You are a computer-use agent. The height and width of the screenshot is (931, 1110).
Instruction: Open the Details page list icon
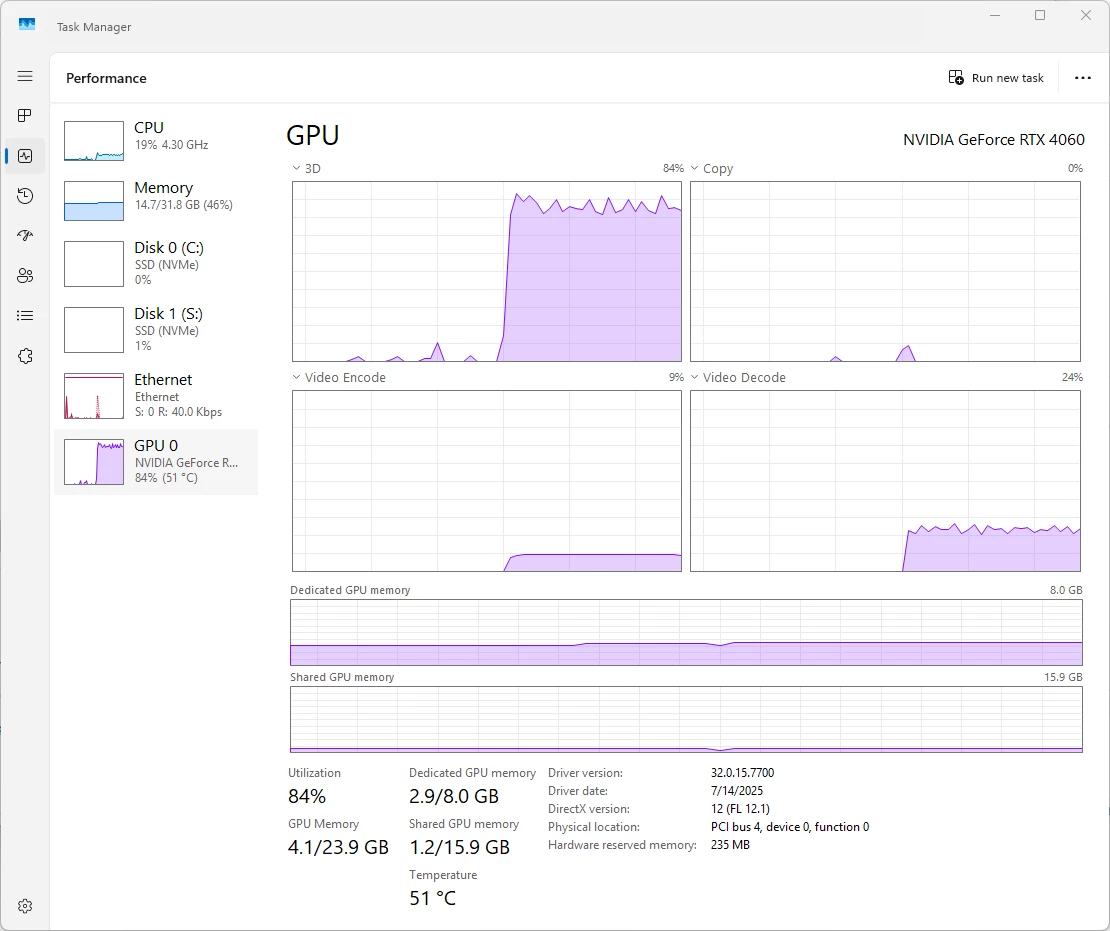pos(25,316)
